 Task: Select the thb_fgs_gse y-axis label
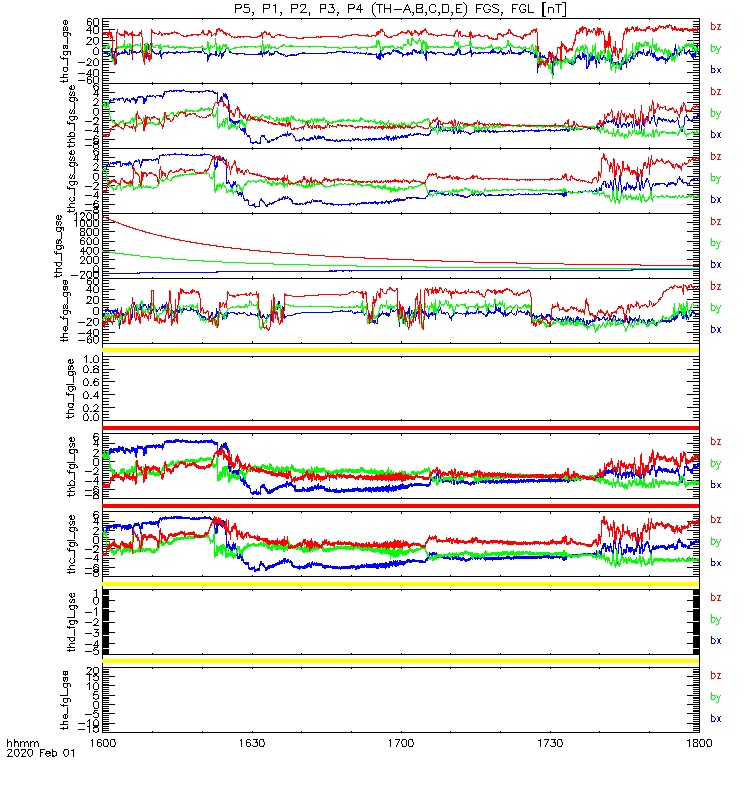click(71, 116)
